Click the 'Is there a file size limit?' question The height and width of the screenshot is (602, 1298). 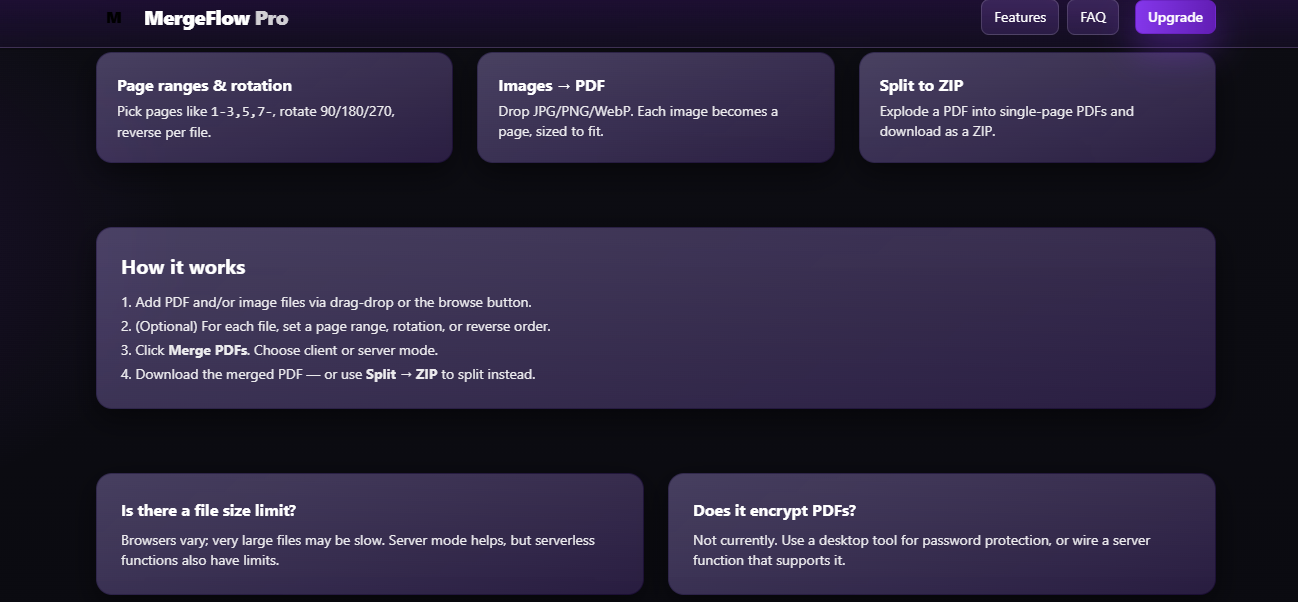208,510
